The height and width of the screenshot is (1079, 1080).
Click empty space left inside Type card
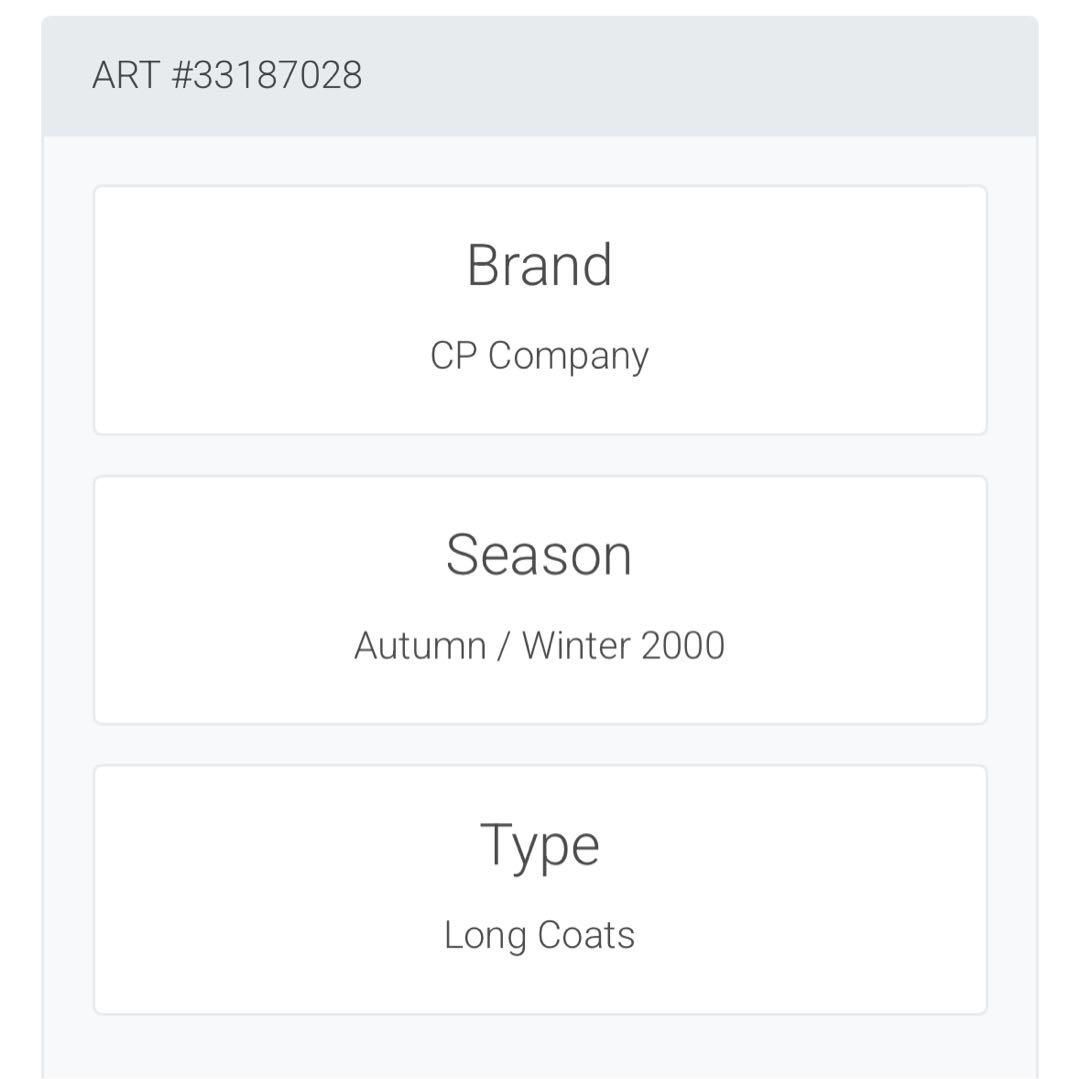point(220,890)
